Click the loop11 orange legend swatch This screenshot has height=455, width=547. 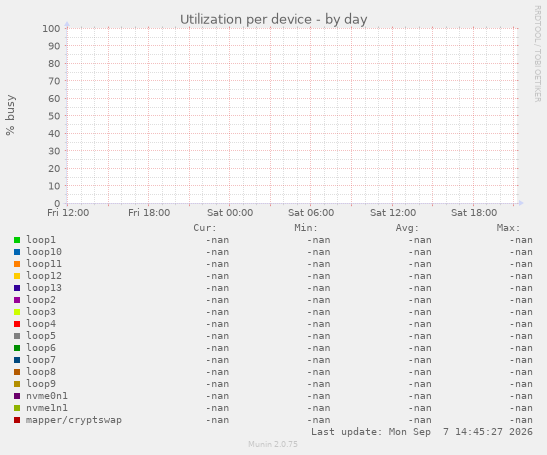[x=17, y=264]
